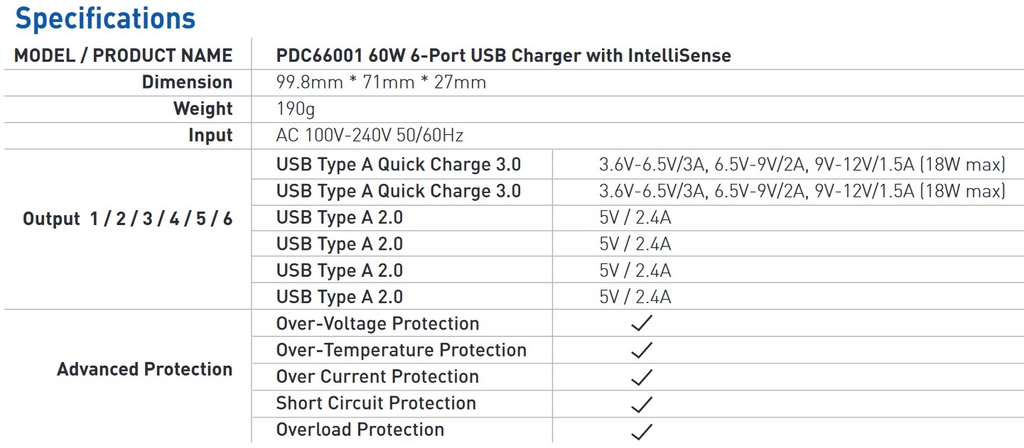1024x448 pixels.
Task: Click the Output 1/2/3/4/5/6 label
Action: [x=127, y=218]
